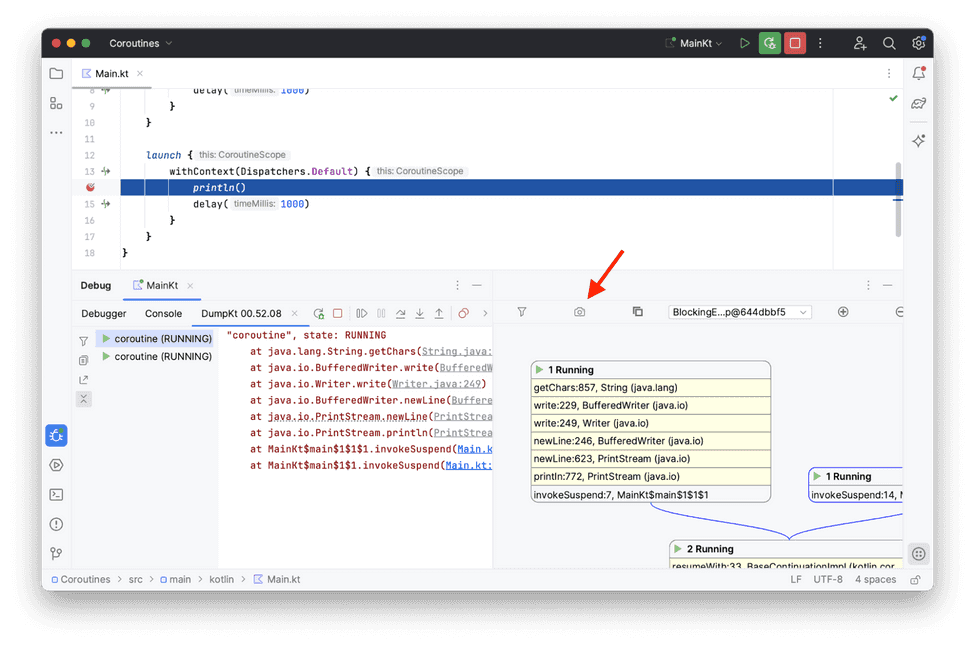Image resolution: width=975 pixels, height=646 pixels.
Task: Open the Terminal tool window
Action: 56,494
